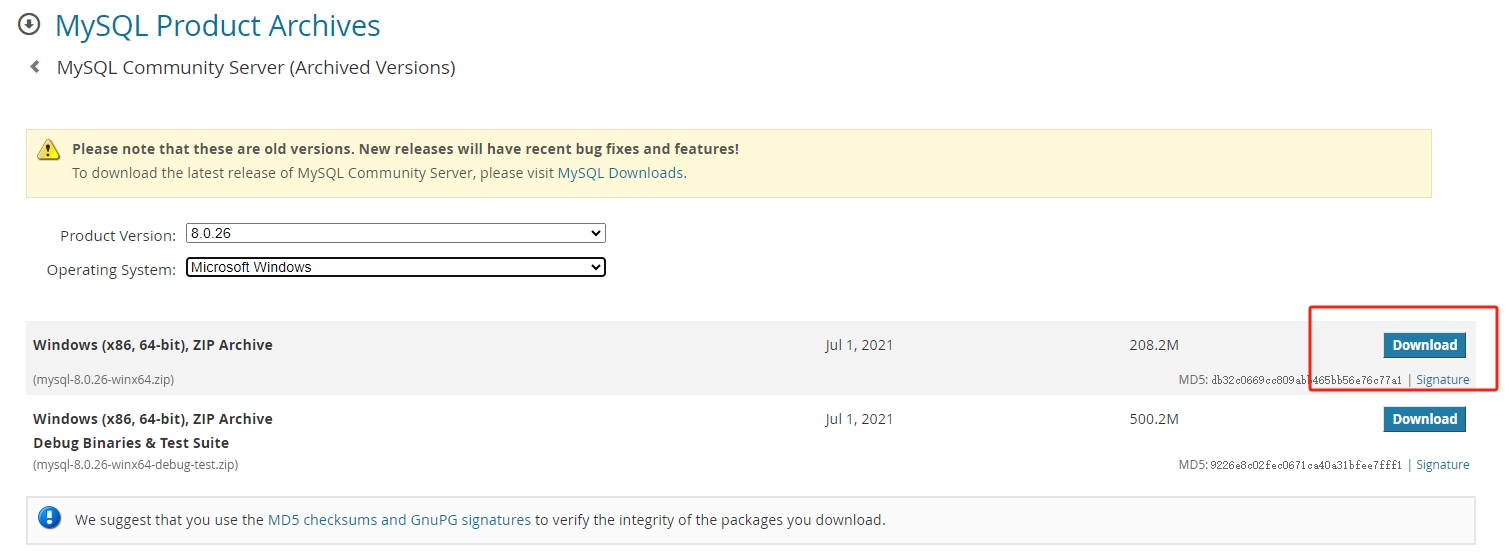
Task: Click the Debug Binaries & Test Suite label
Action: point(131,443)
